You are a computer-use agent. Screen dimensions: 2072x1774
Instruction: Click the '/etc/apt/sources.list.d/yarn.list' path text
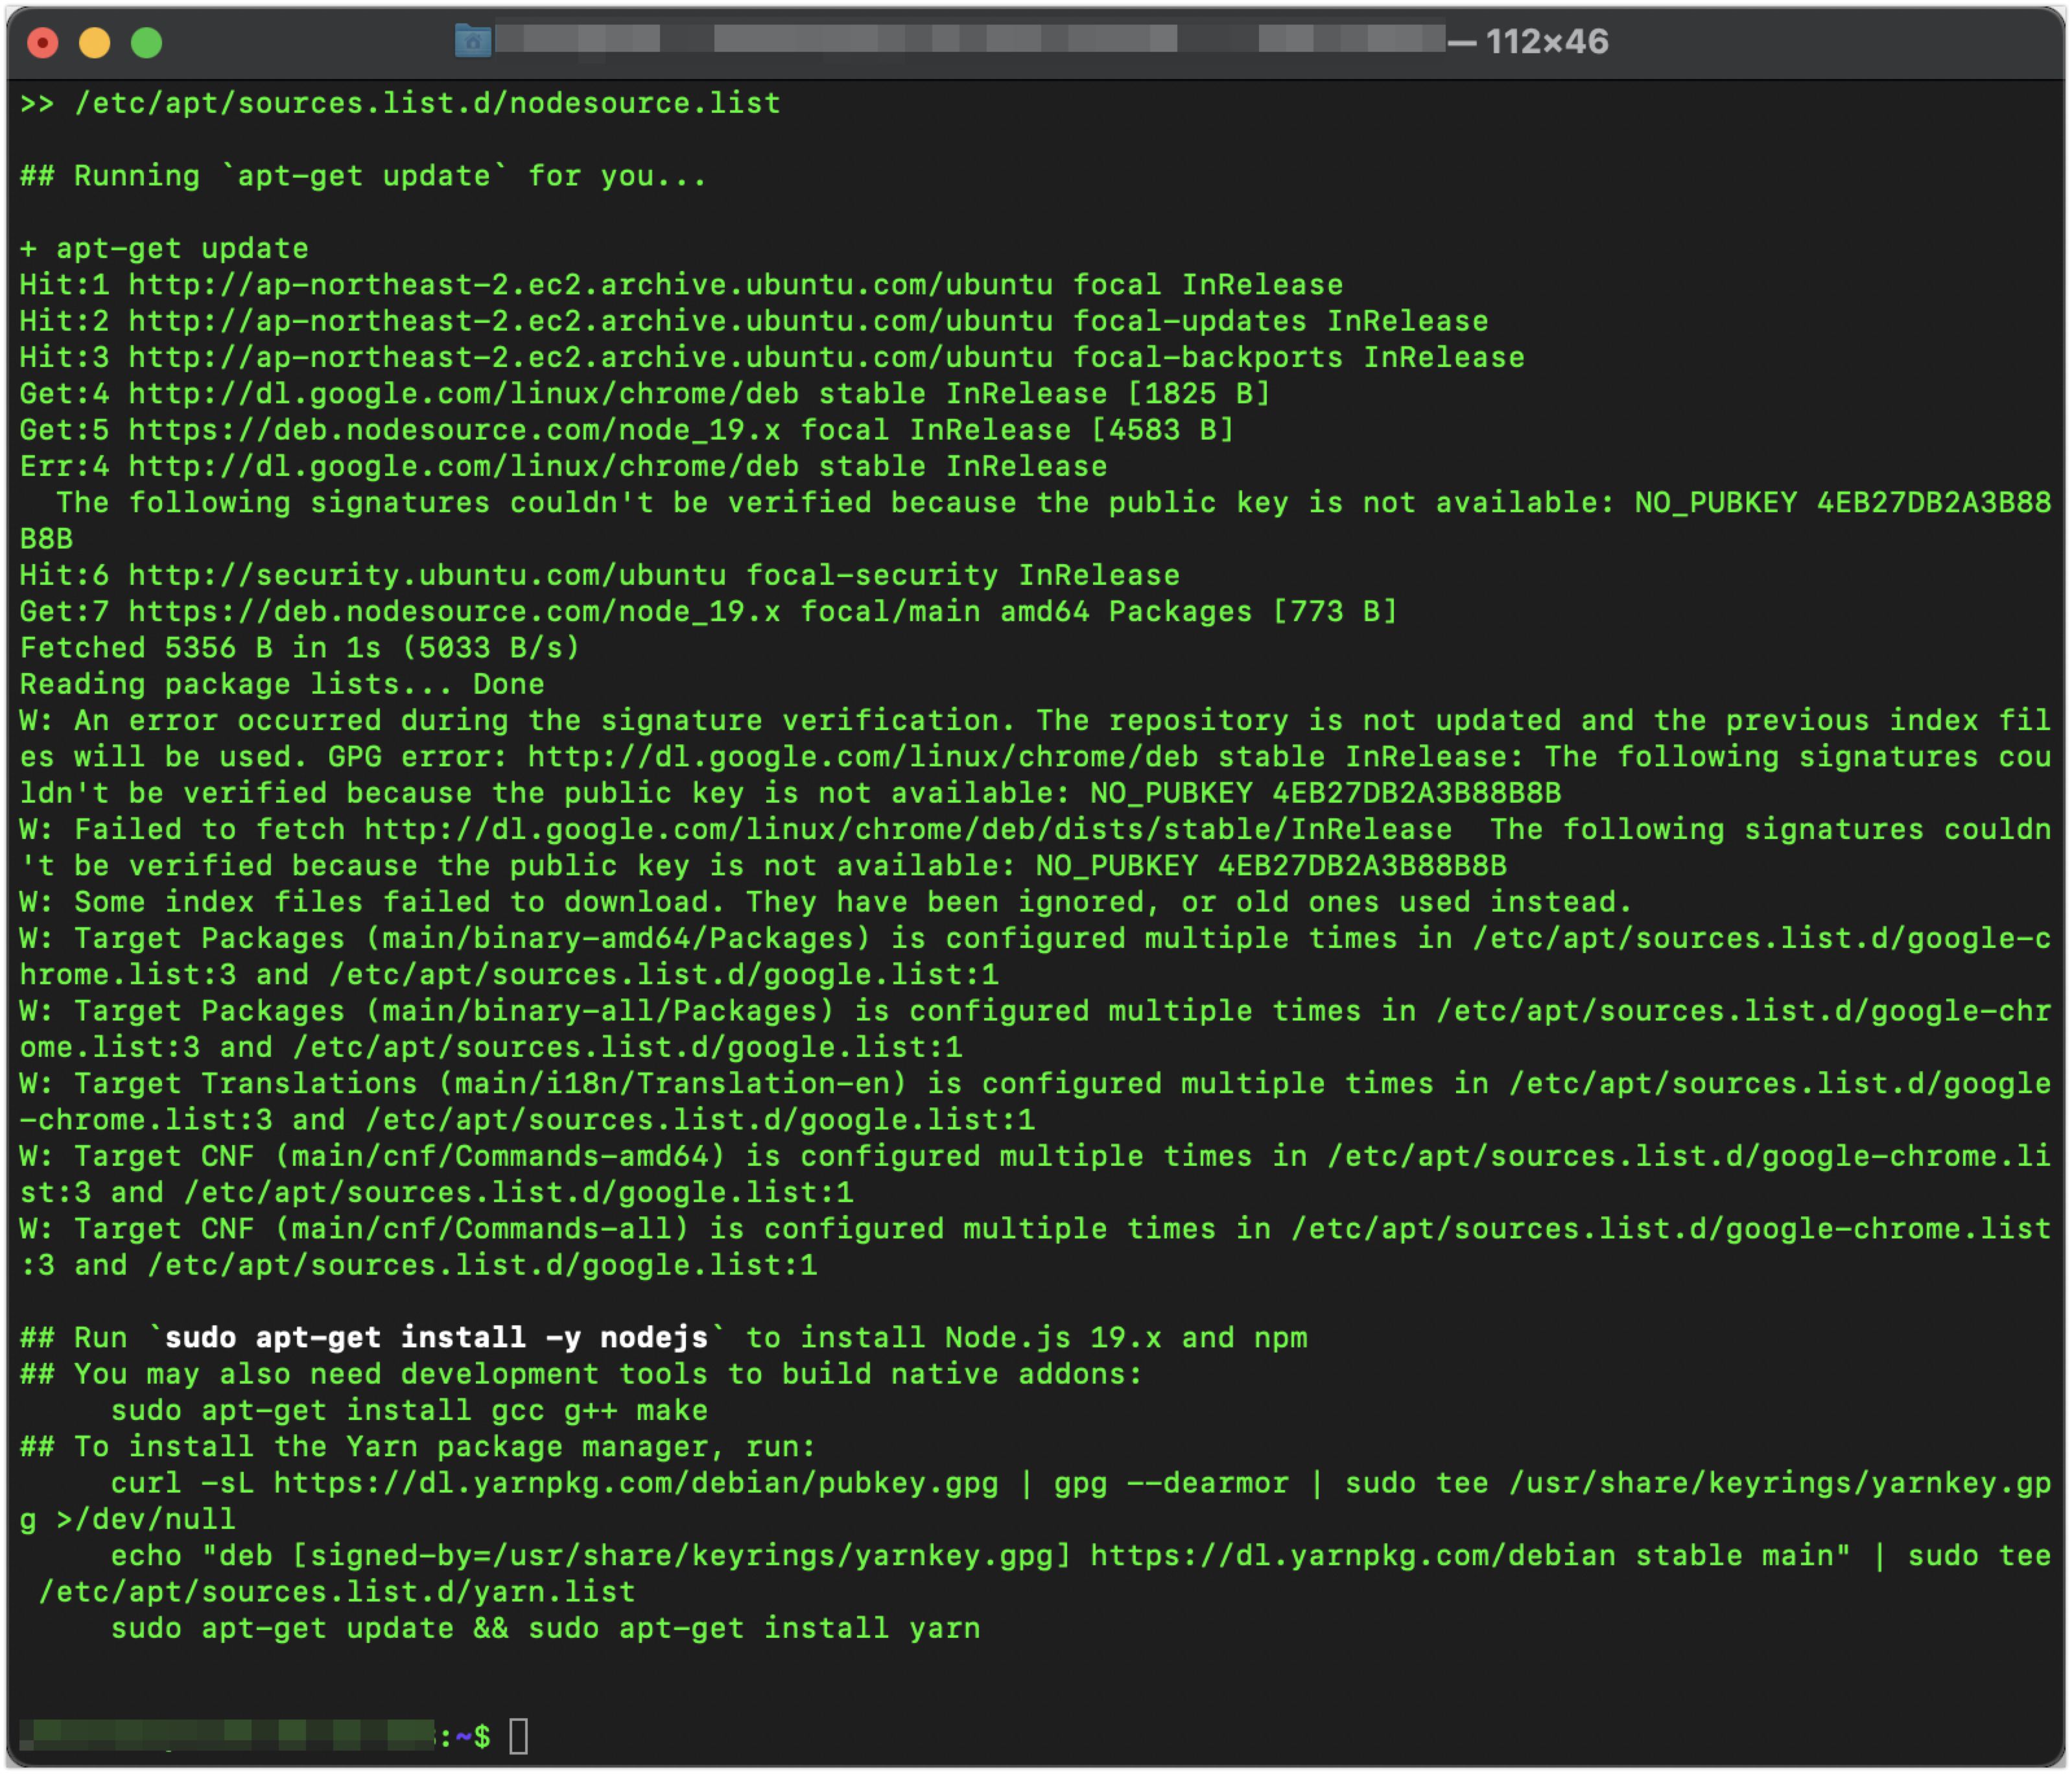(336, 1592)
